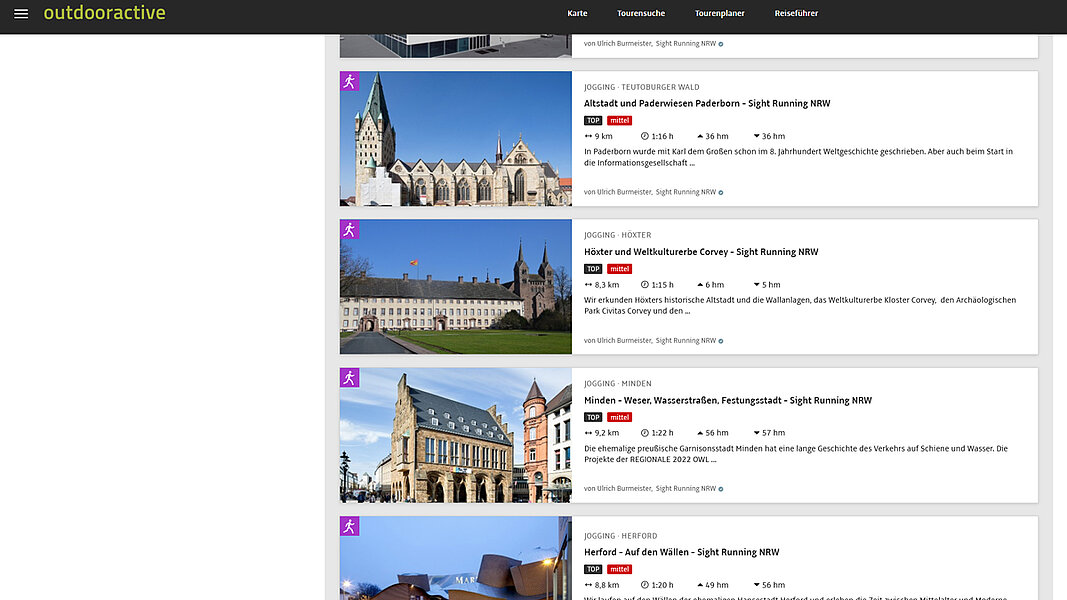Open Höxter und Weltkulturerbe Corvey tour link
Viewport: 1067px width, 600px height.
coord(700,252)
